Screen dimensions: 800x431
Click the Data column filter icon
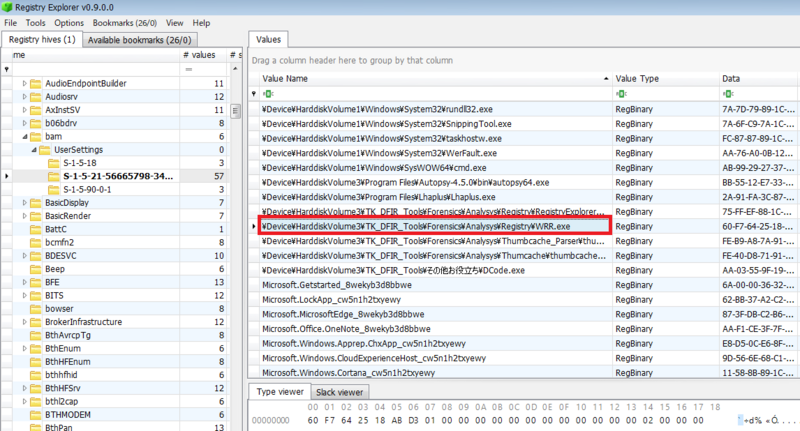[x=728, y=94]
